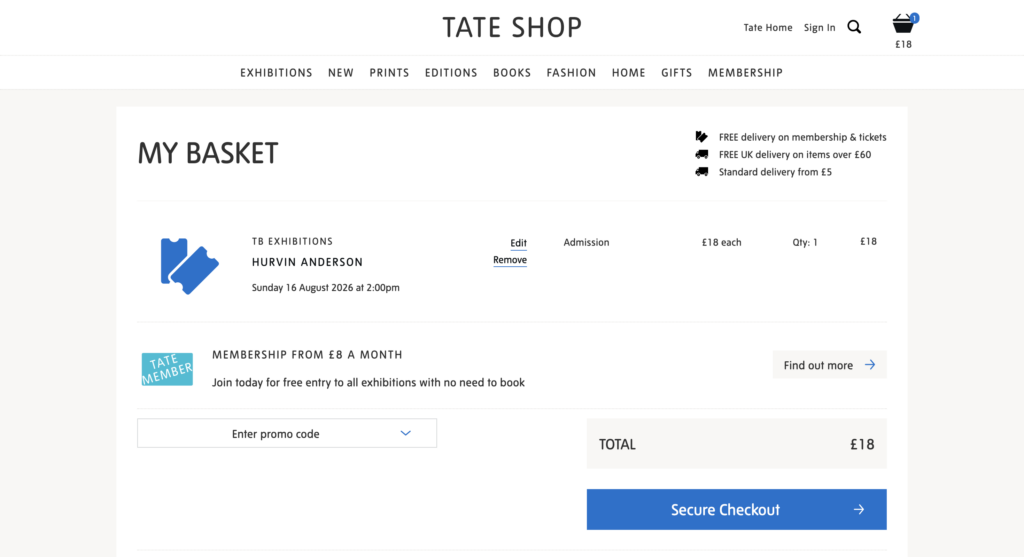Go to the Books section
This screenshot has width=1024, height=557.
512,72
